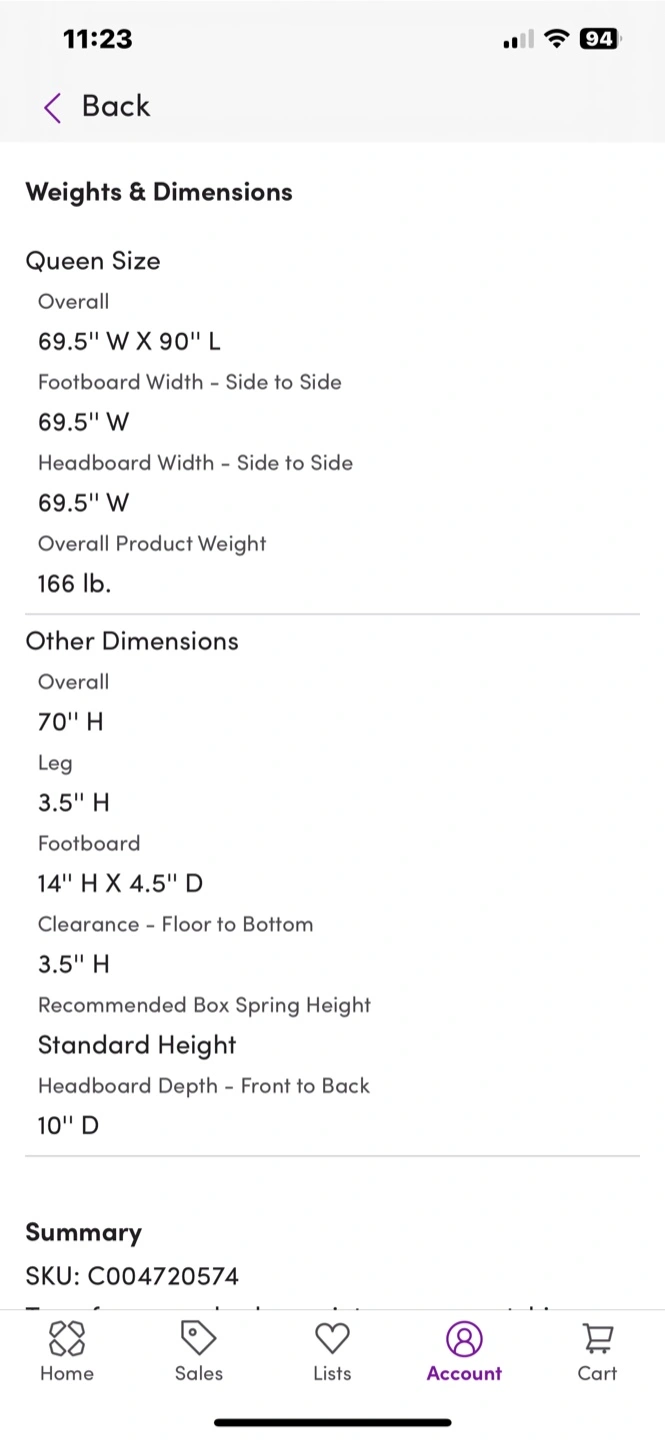Viewport: 665px width, 1440px height.
Task: Tap the Queen Size section title
Action: pyautogui.click(x=93, y=261)
